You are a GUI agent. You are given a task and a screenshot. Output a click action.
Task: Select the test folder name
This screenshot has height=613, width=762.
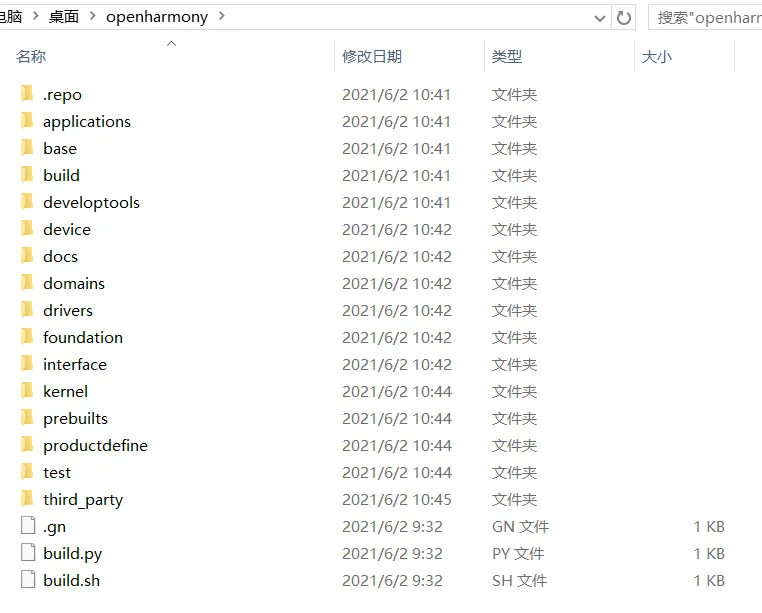point(57,472)
